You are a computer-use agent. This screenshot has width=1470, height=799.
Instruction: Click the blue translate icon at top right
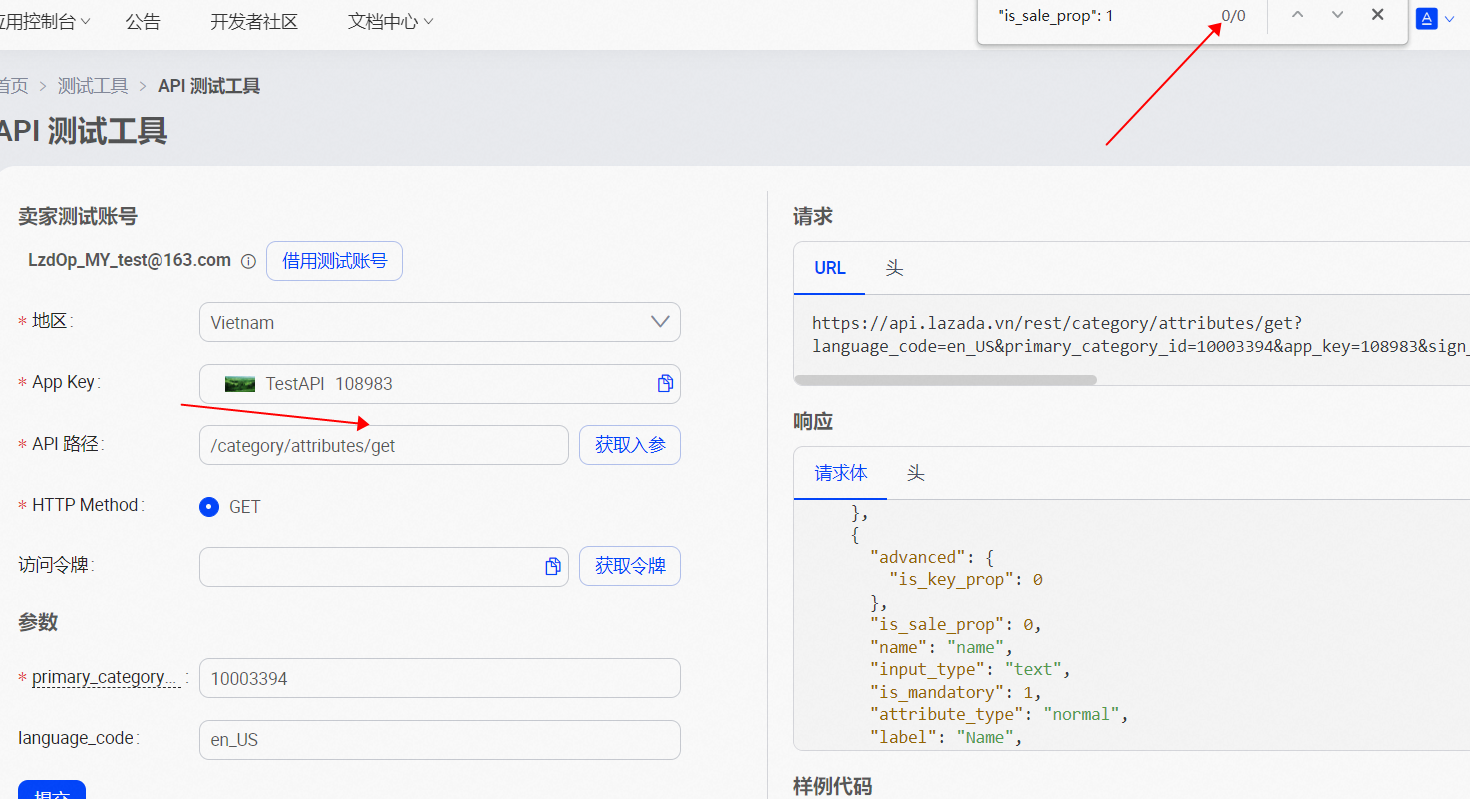[x=1427, y=18]
